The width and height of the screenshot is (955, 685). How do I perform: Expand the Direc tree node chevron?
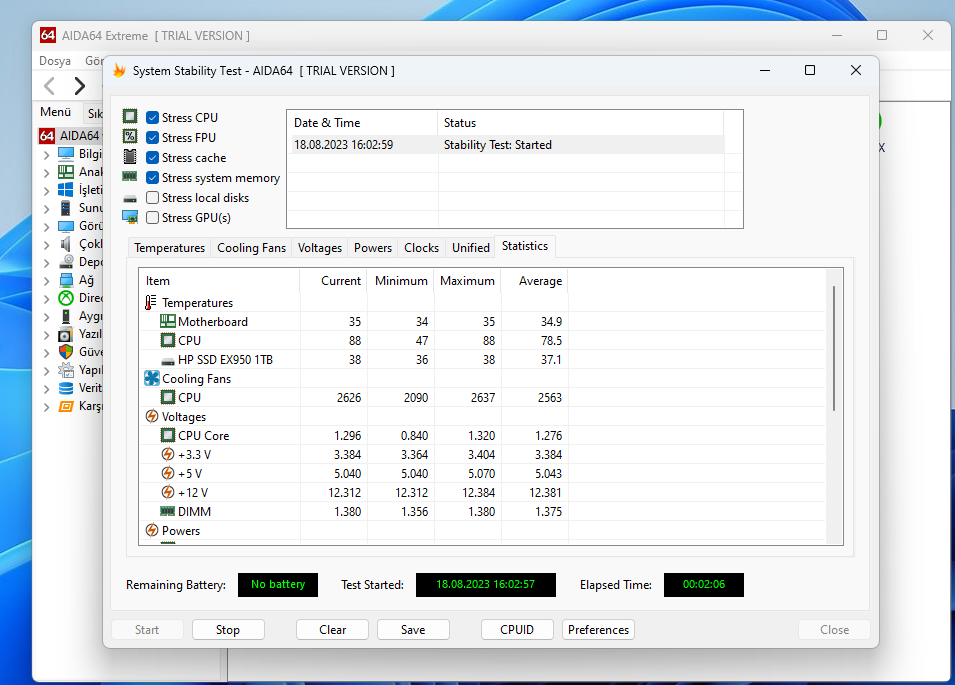tap(46, 299)
